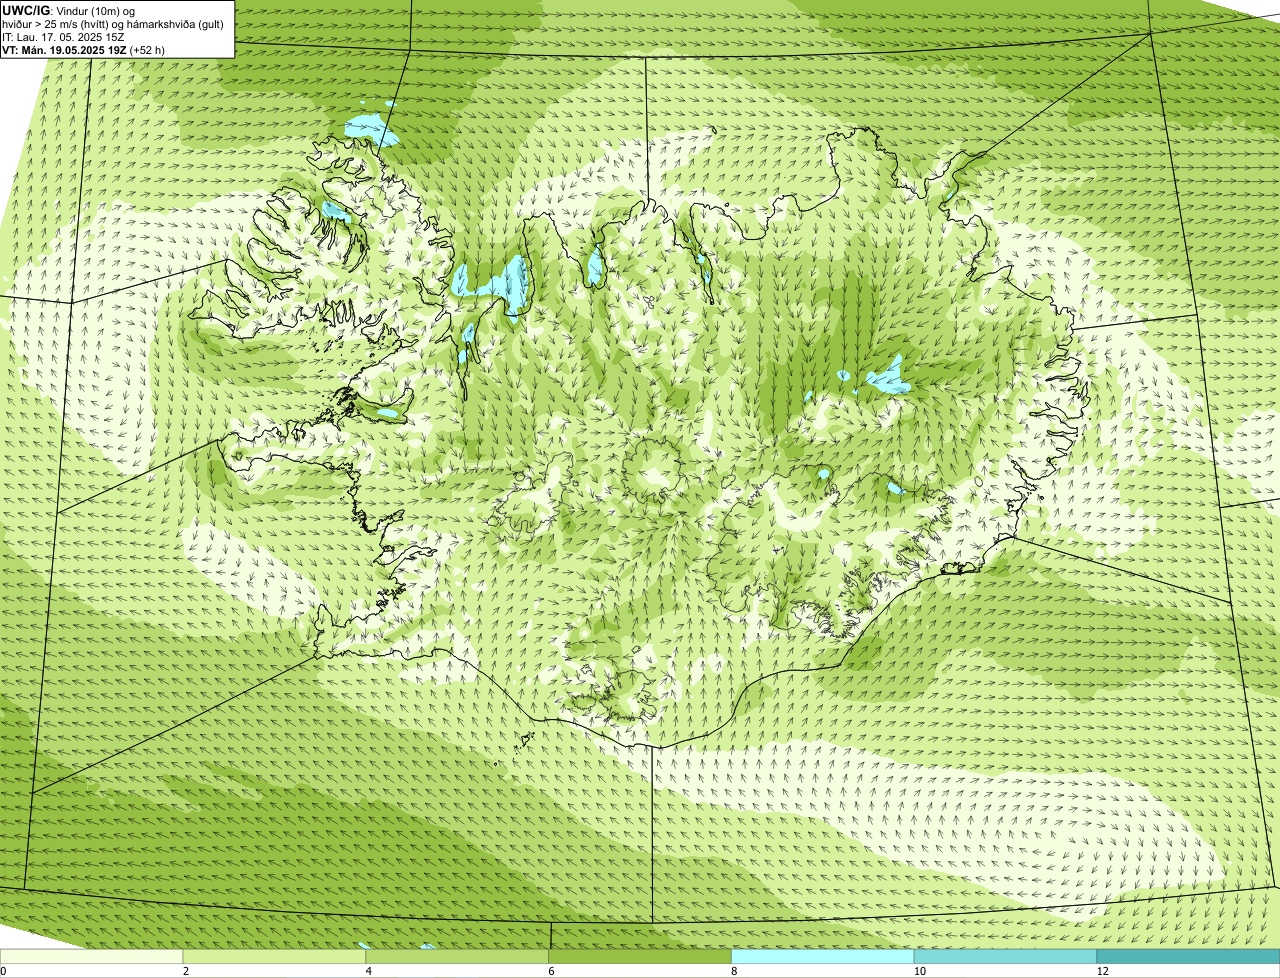Click the 2–4 m/s light green legend swatch
Image resolution: width=1280 pixels, height=978 pixels.
275,956
